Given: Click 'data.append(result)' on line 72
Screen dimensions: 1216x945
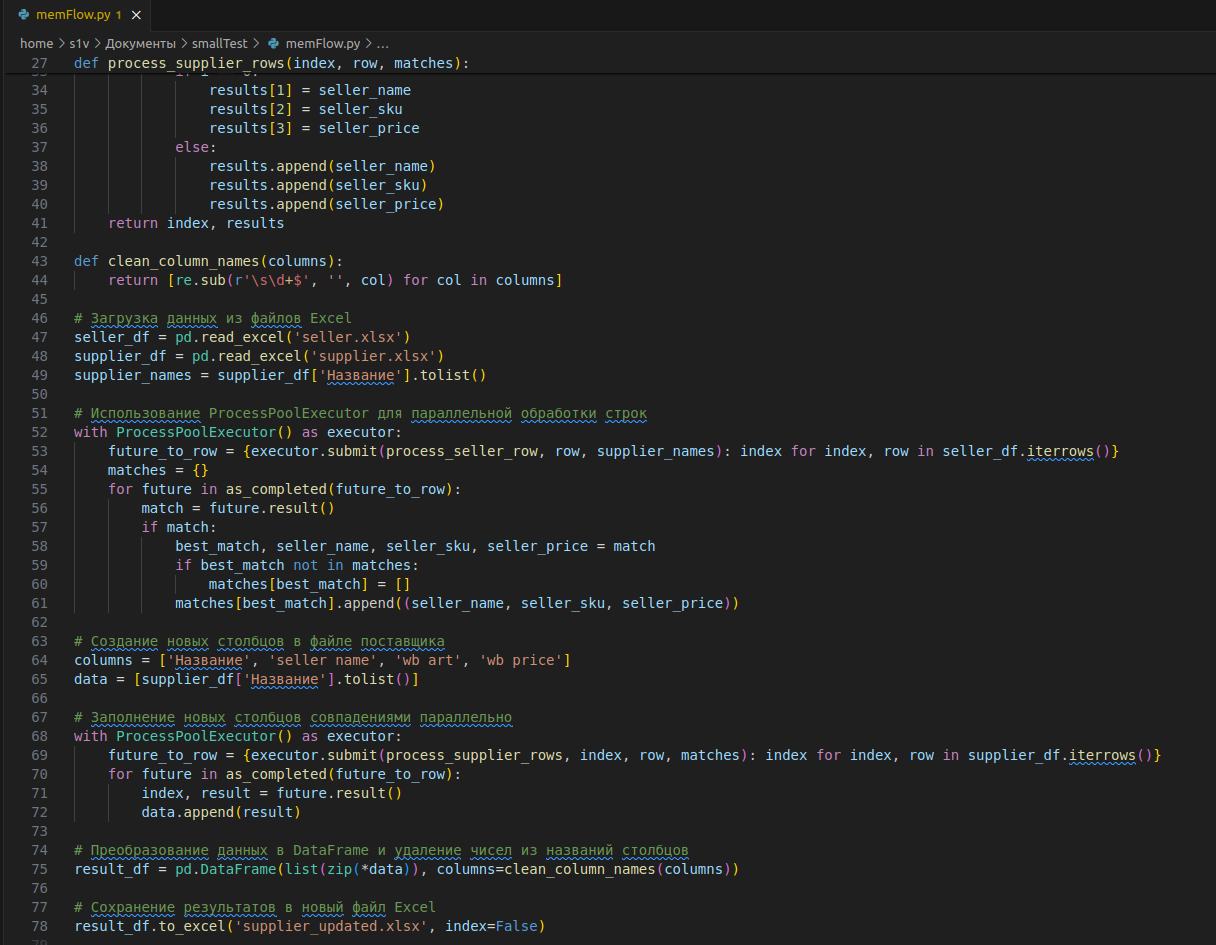Looking at the screenshot, I should click(x=221, y=812).
